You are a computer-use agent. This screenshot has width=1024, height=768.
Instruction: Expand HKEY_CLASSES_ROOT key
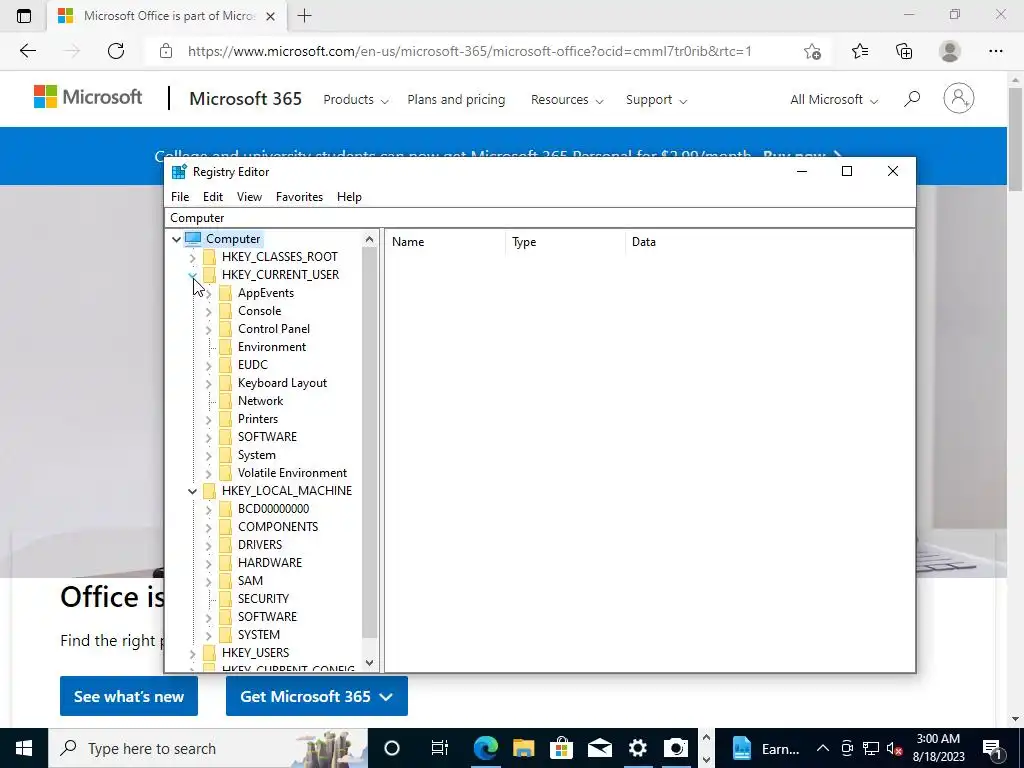(x=192, y=257)
